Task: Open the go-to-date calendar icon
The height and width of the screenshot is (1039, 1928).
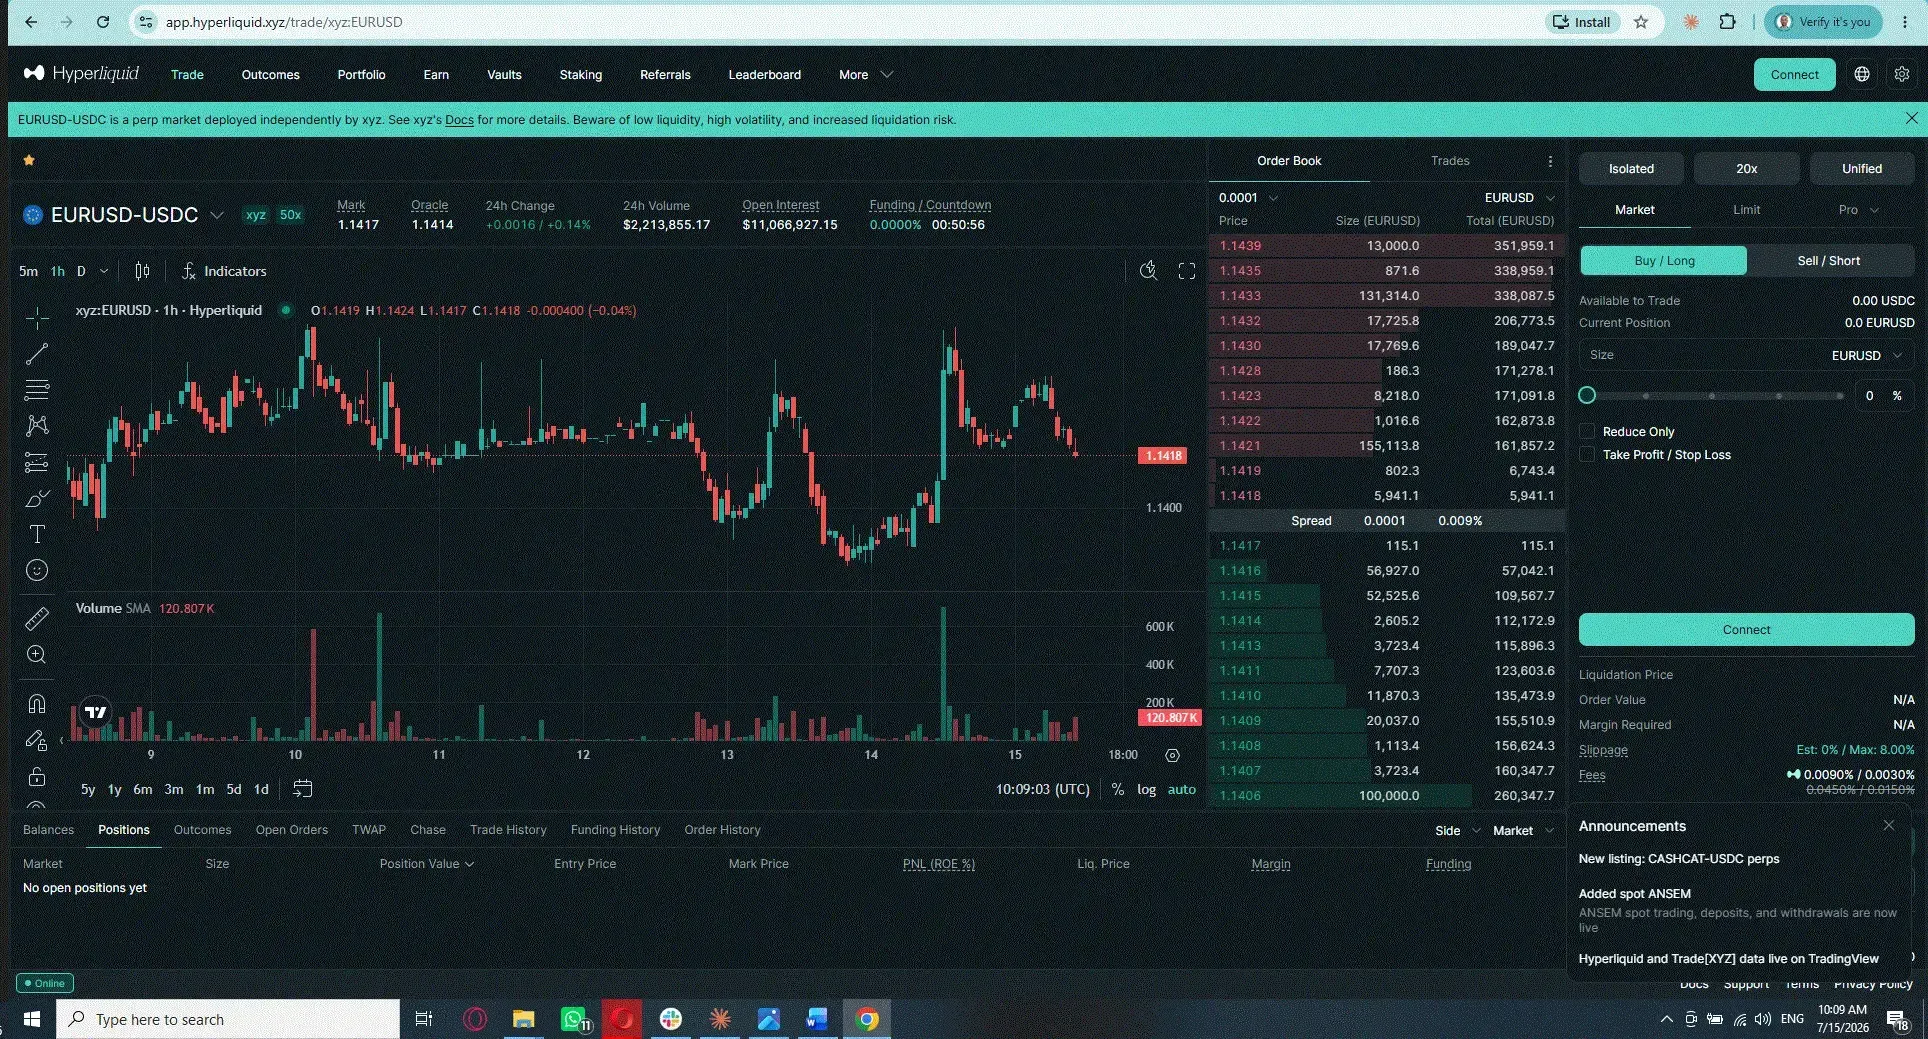Action: point(302,789)
